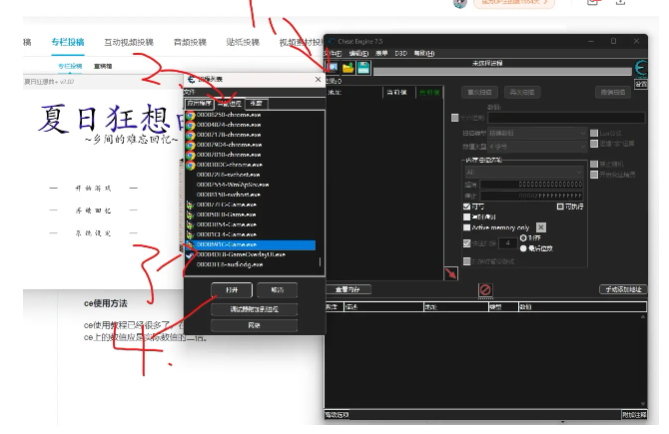Click the grey scan progress bar

(502, 72)
